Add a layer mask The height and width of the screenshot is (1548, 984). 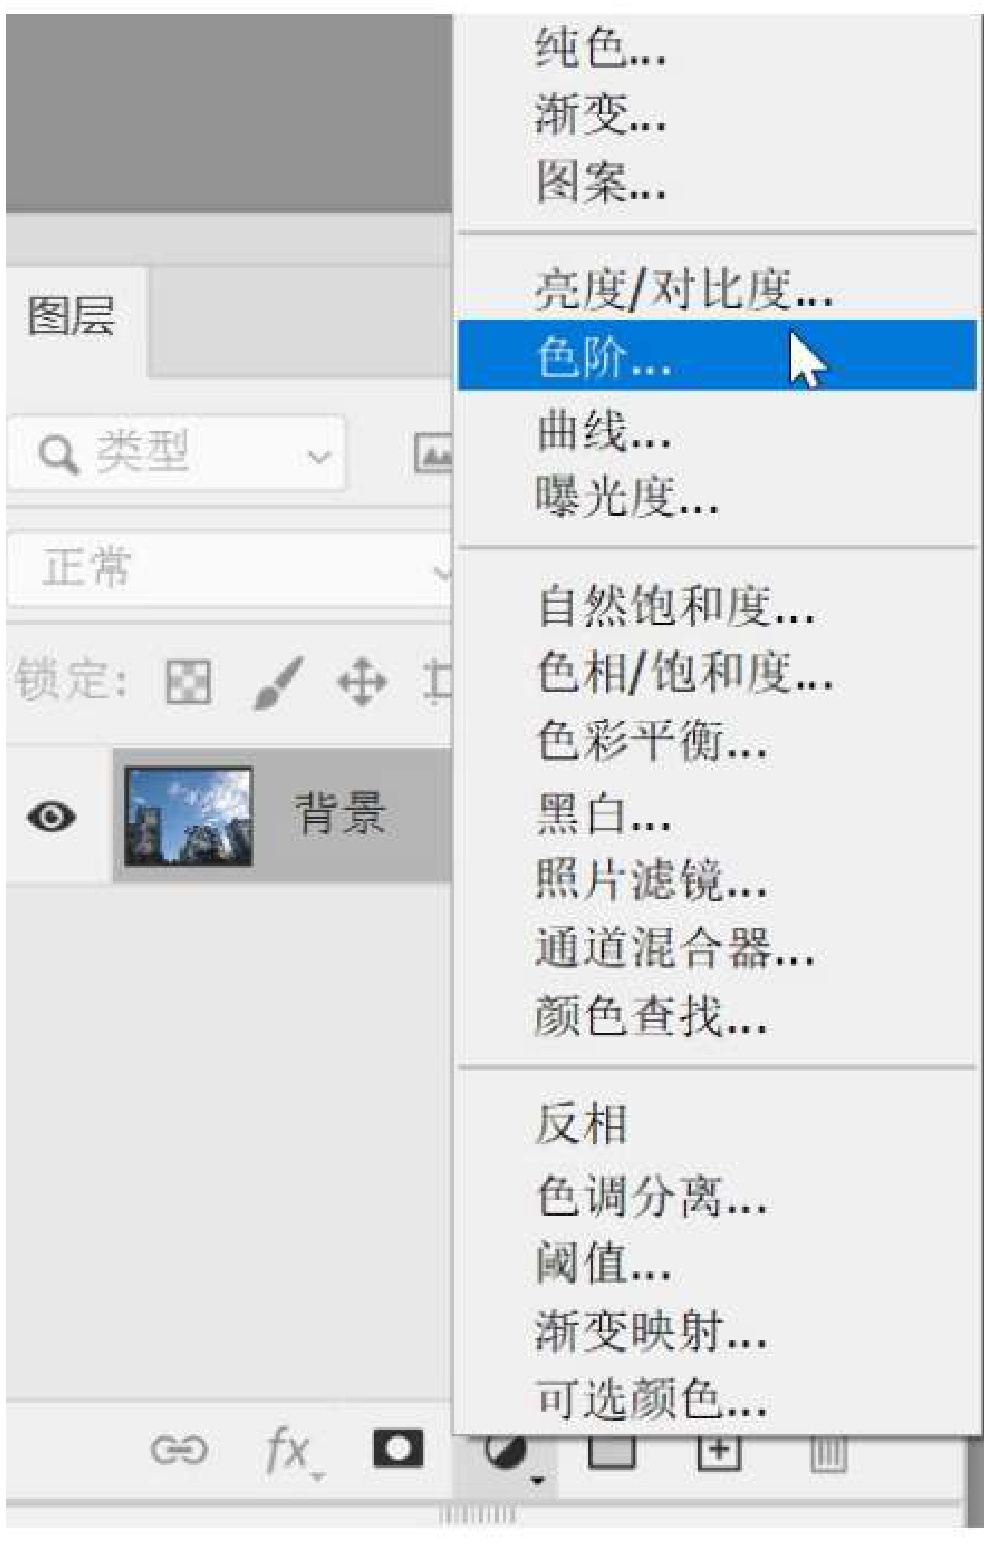point(398,1448)
